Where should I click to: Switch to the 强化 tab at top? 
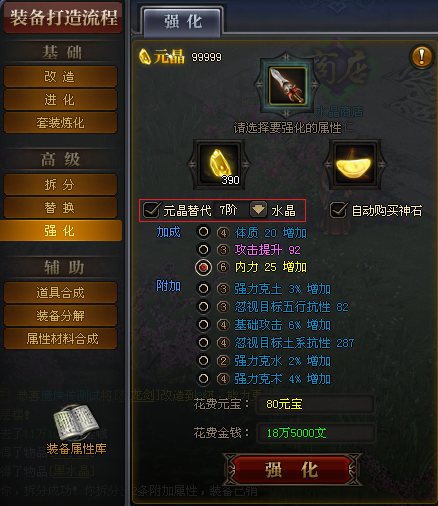[183, 22]
